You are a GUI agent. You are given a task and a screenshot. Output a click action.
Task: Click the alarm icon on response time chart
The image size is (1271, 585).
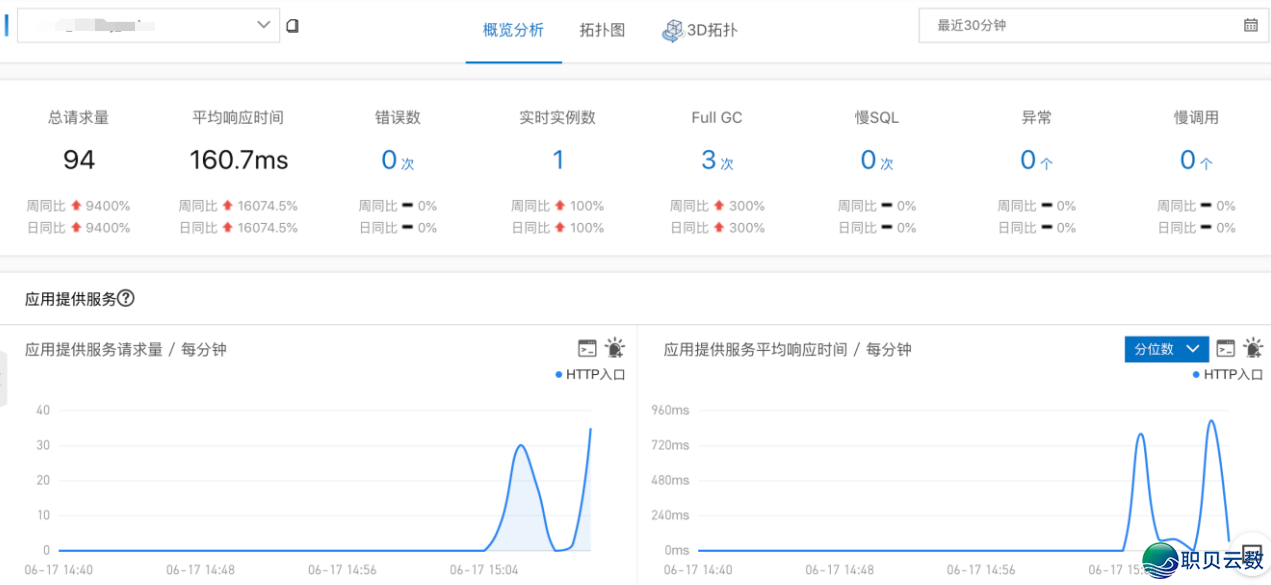pyautogui.click(x=1252, y=348)
